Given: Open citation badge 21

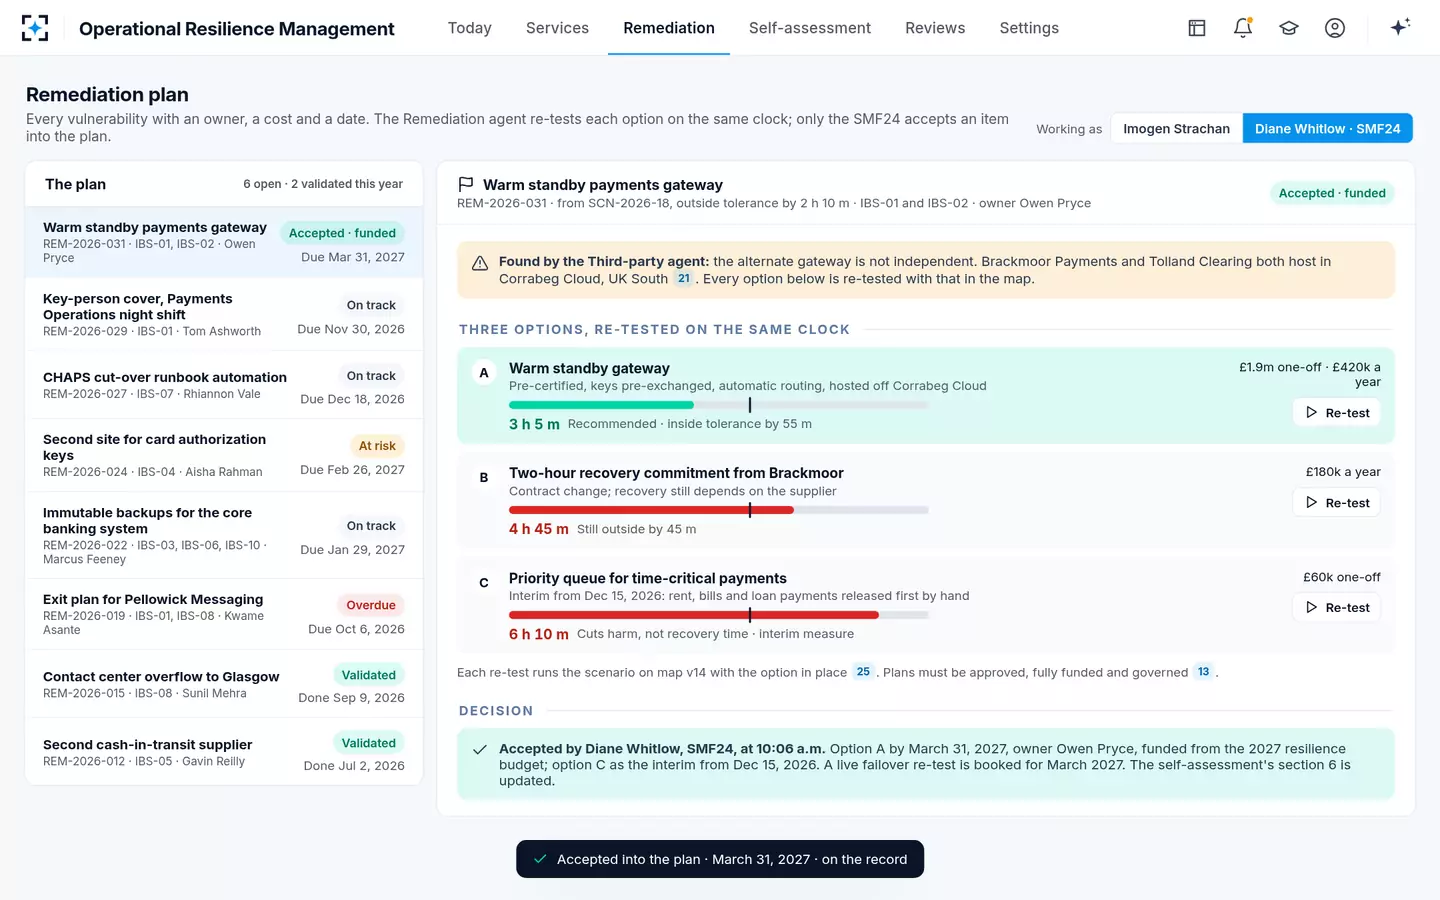Looking at the screenshot, I should pos(684,279).
